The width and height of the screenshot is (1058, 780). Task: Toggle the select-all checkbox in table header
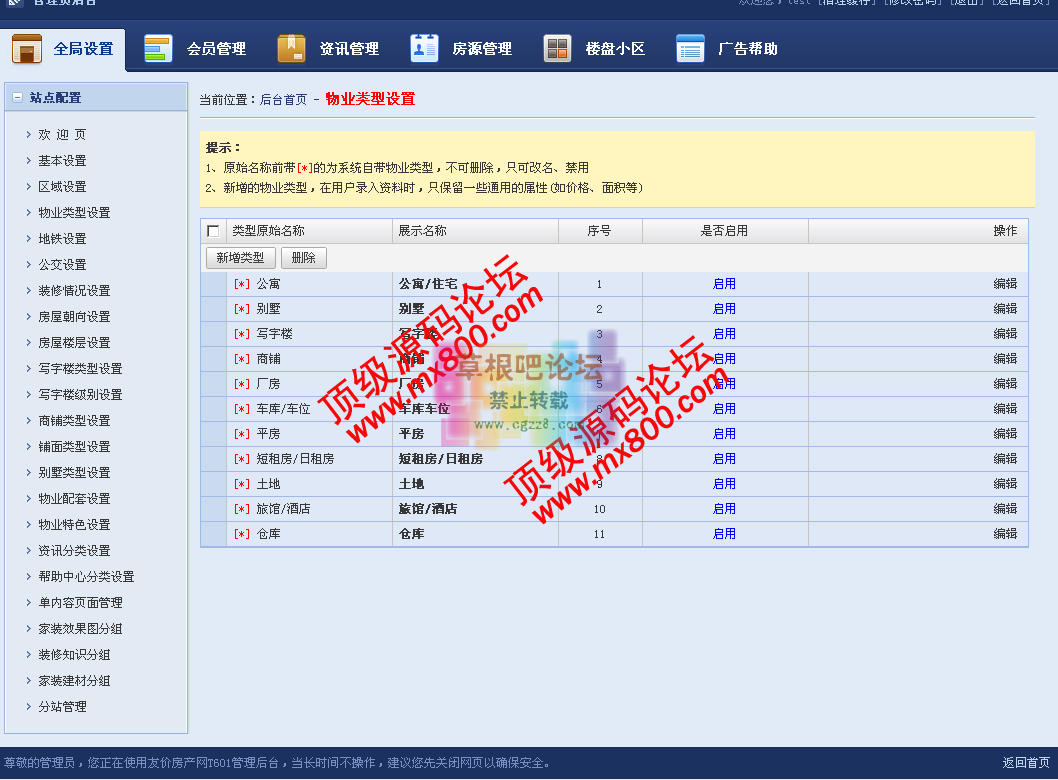click(213, 230)
